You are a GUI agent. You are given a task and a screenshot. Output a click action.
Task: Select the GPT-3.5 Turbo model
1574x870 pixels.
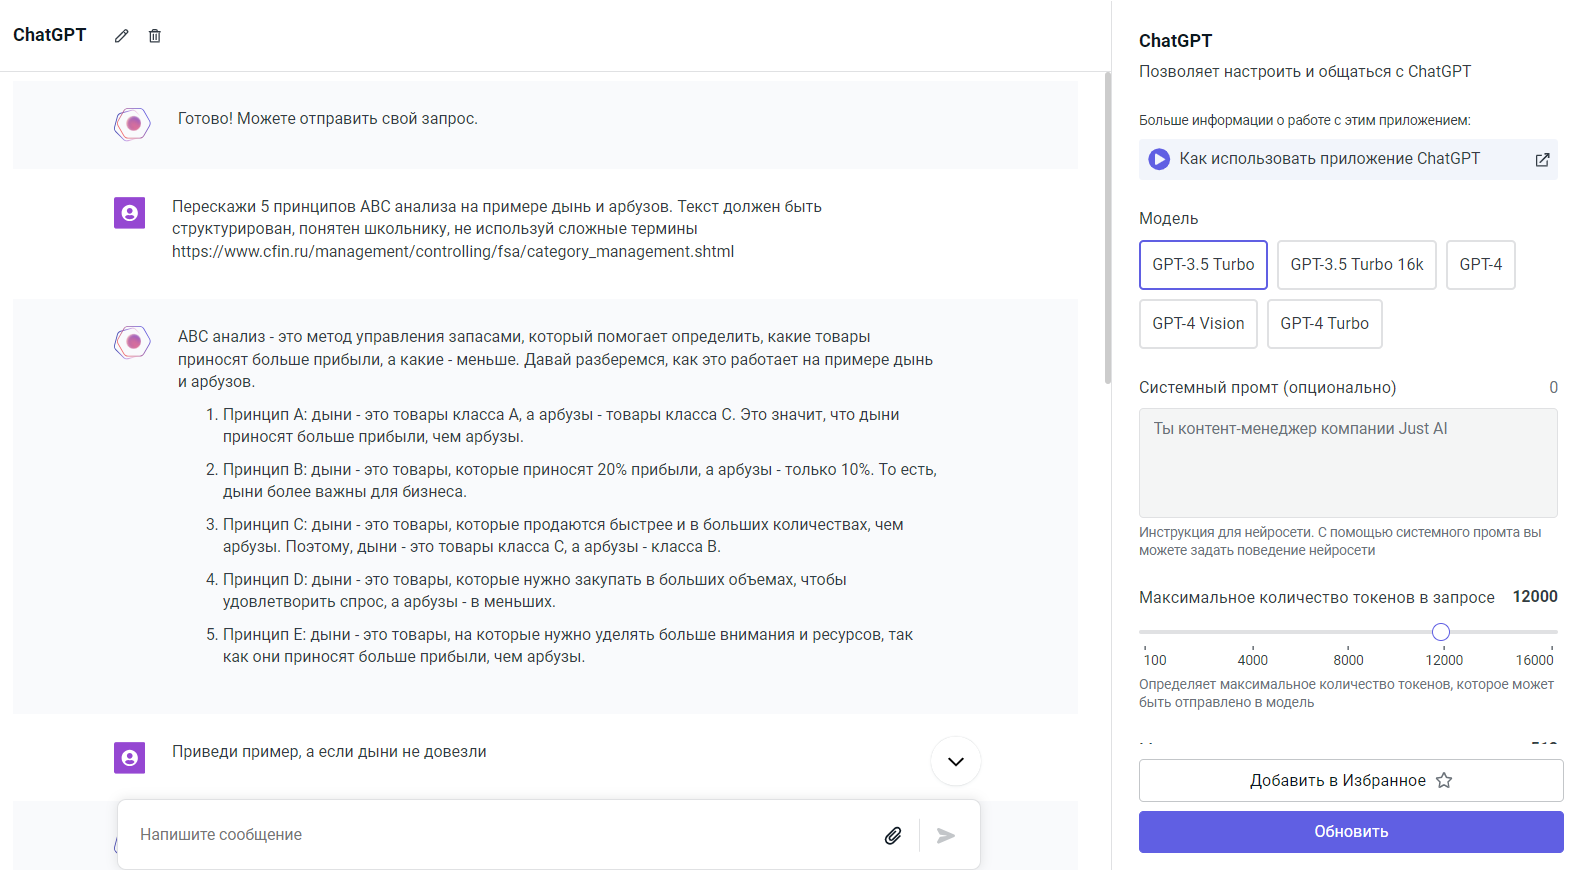1203,265
